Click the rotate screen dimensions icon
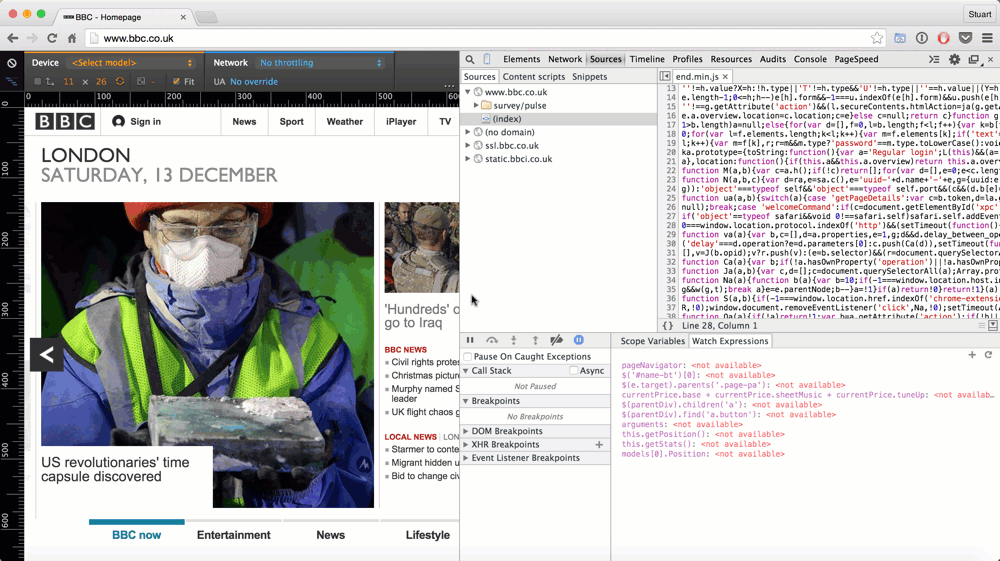The image size is (1000, 561). (x=120, y=82)
